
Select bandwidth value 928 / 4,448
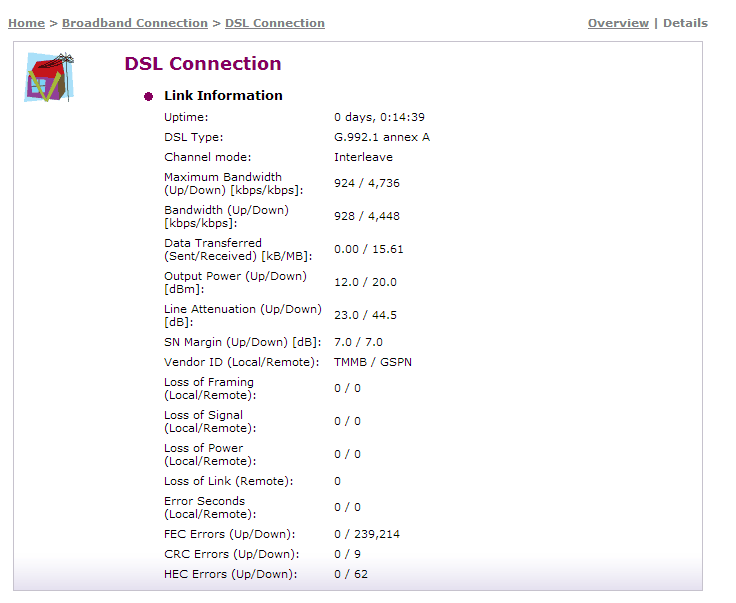[x=367, y=216]
